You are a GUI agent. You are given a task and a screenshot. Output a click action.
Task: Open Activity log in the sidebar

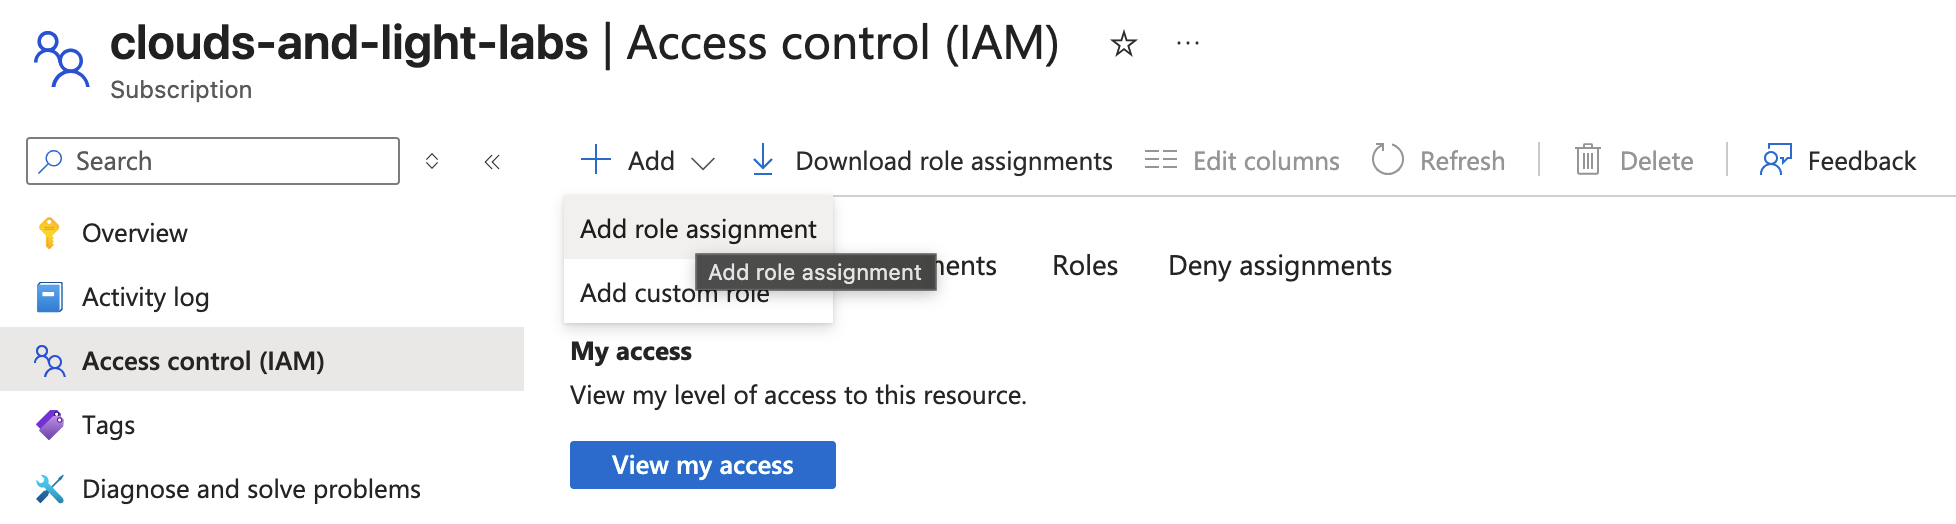coord(262,297)
